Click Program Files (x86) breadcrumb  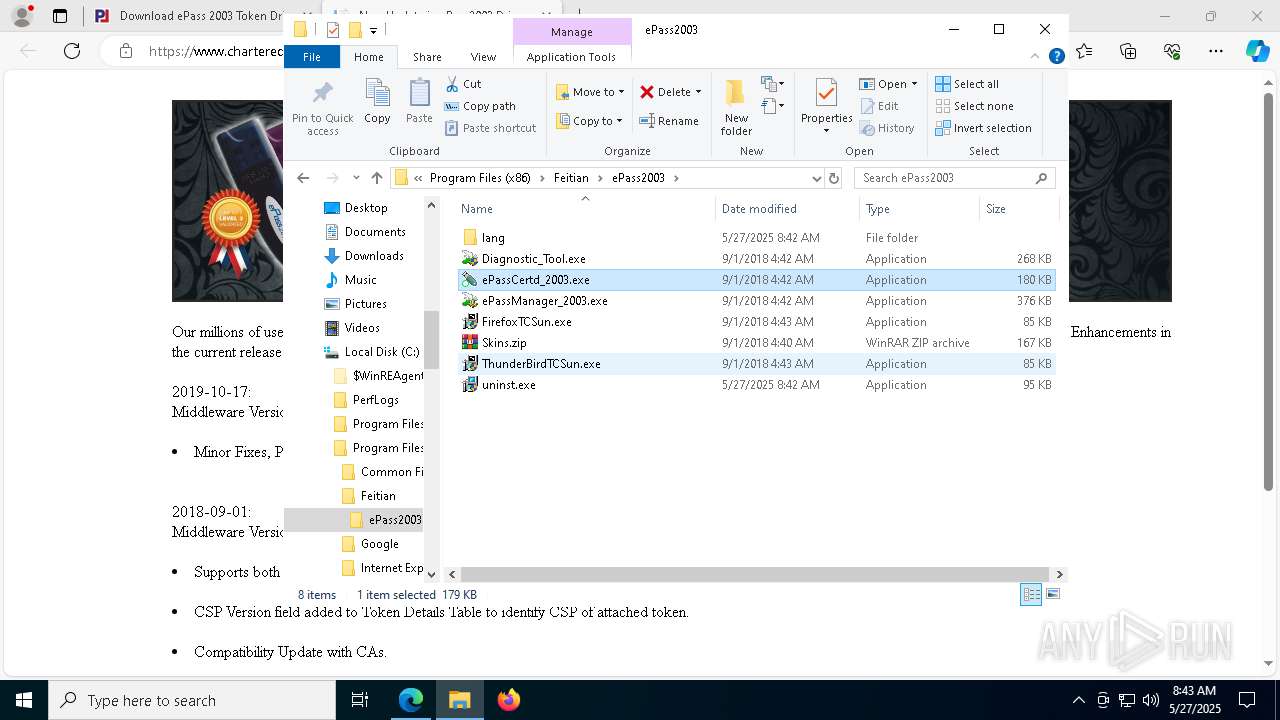[480, 178]
